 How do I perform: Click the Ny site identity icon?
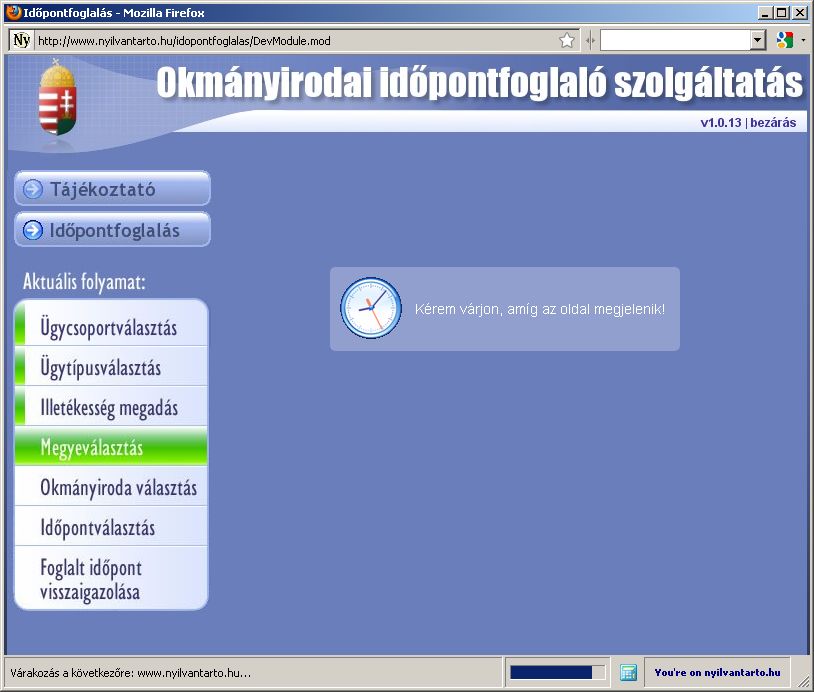pos(21,41)
